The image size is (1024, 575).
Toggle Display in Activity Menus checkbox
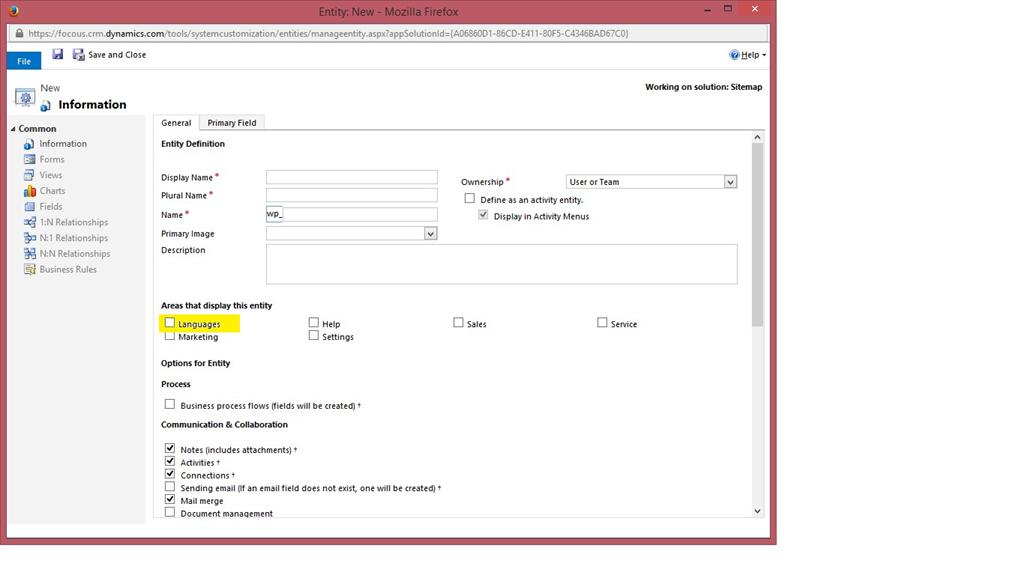(x=483, y=215)
